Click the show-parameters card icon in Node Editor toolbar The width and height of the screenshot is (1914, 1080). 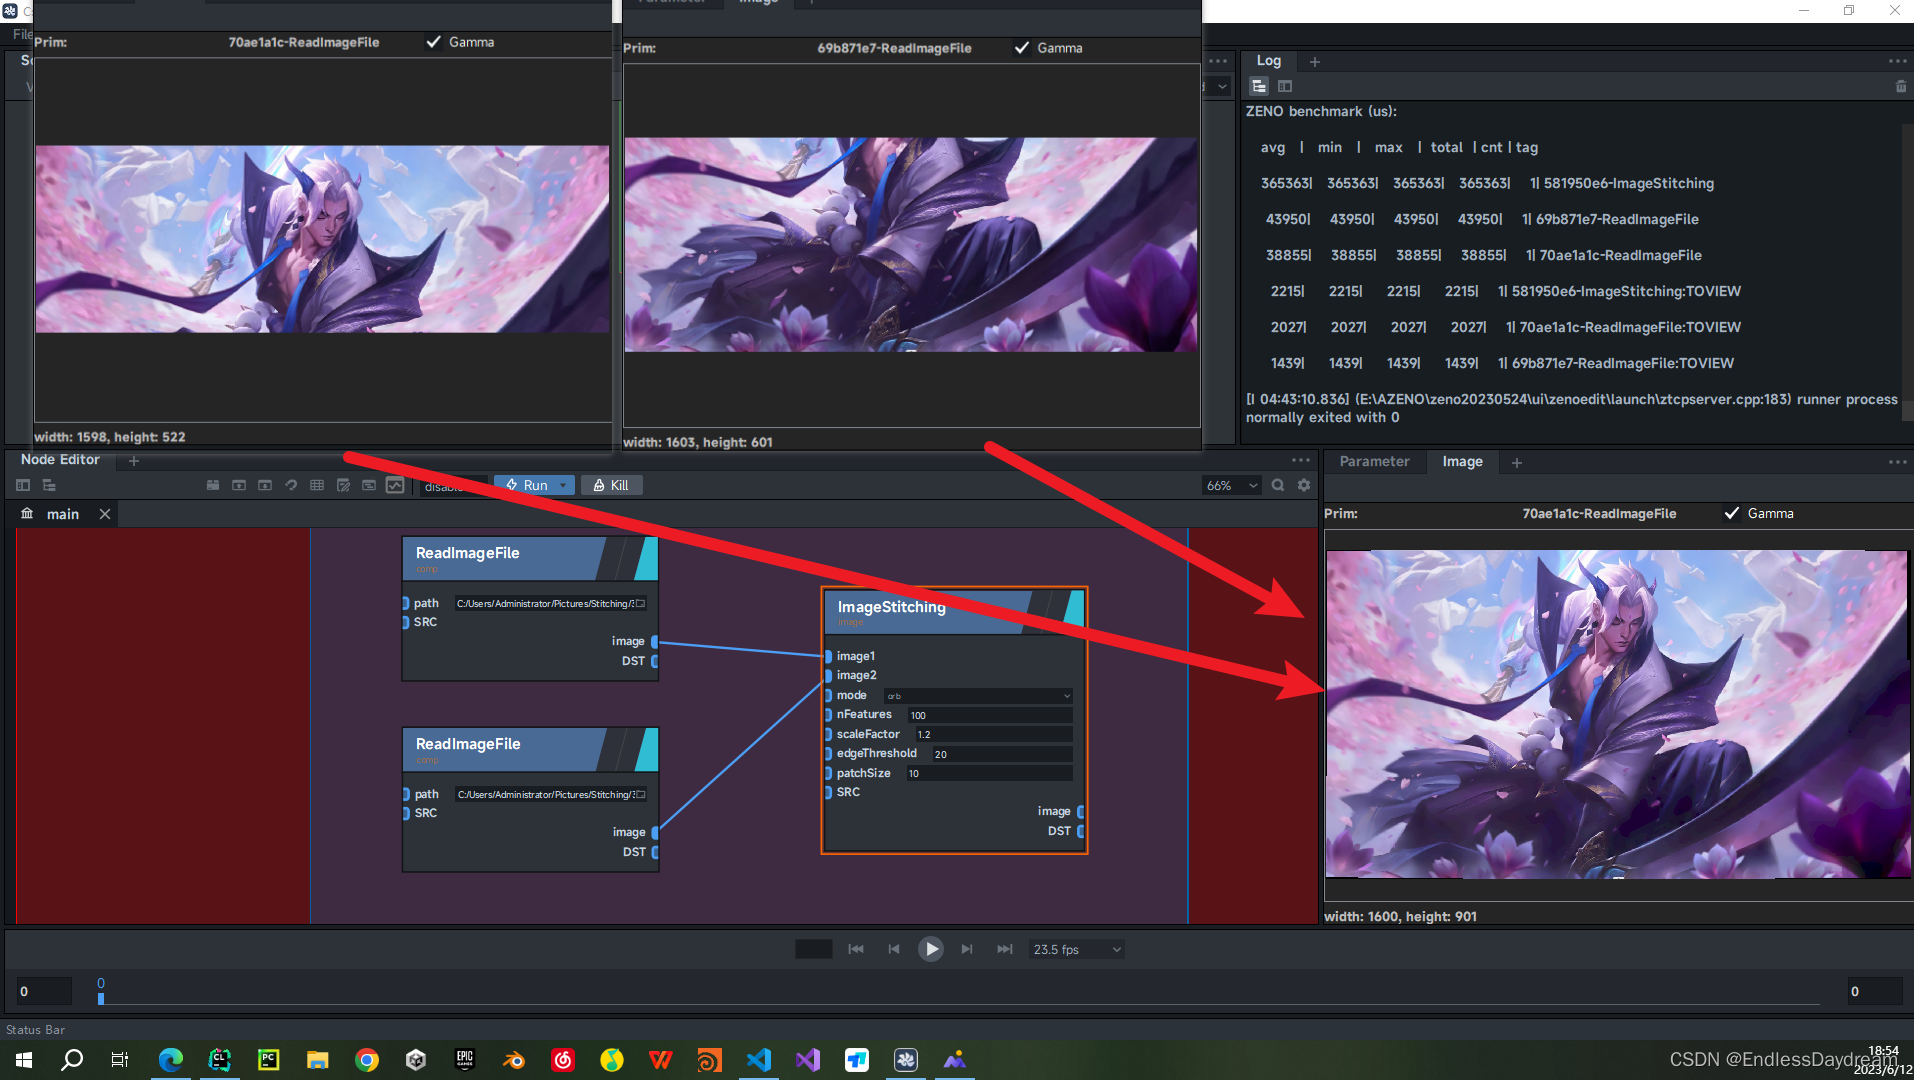tap(369, 485)
